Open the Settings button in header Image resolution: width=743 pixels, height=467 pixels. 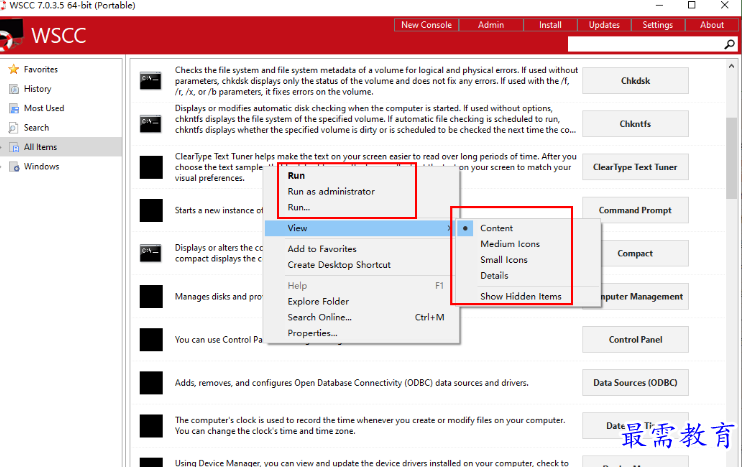657,25
